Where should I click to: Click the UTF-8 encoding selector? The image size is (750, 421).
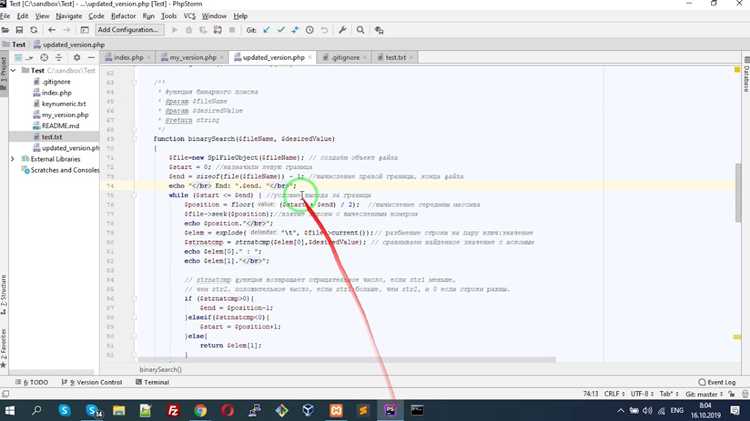641,394
